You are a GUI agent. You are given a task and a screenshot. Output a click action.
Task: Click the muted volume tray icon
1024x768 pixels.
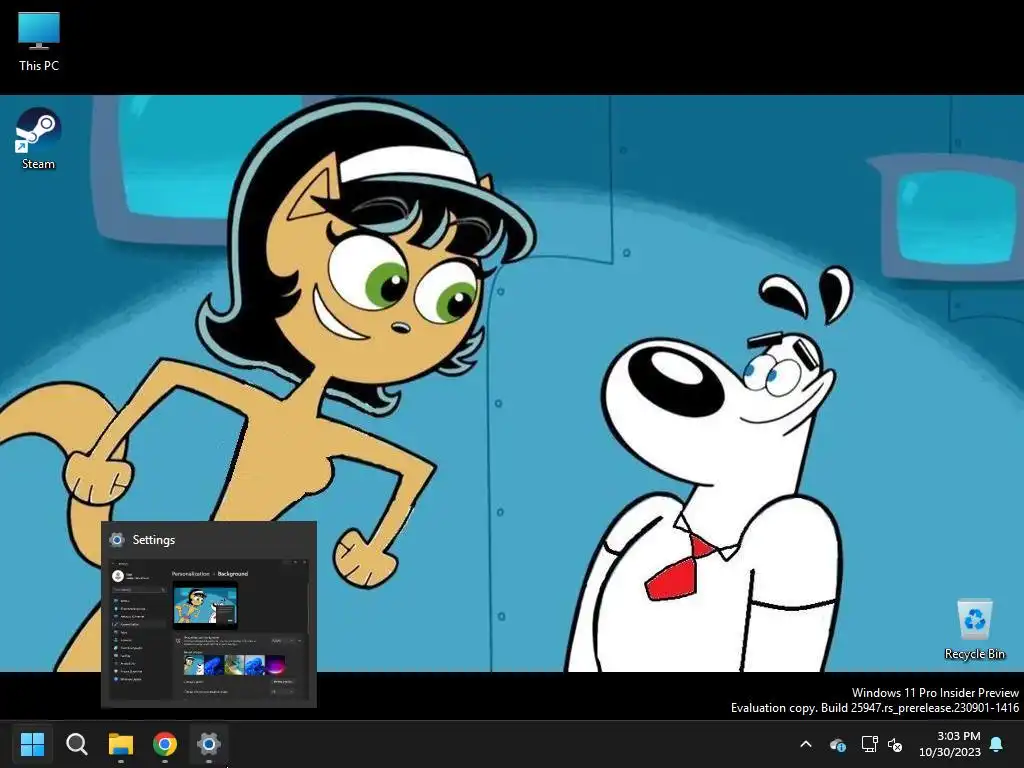(x=895, y=744)
